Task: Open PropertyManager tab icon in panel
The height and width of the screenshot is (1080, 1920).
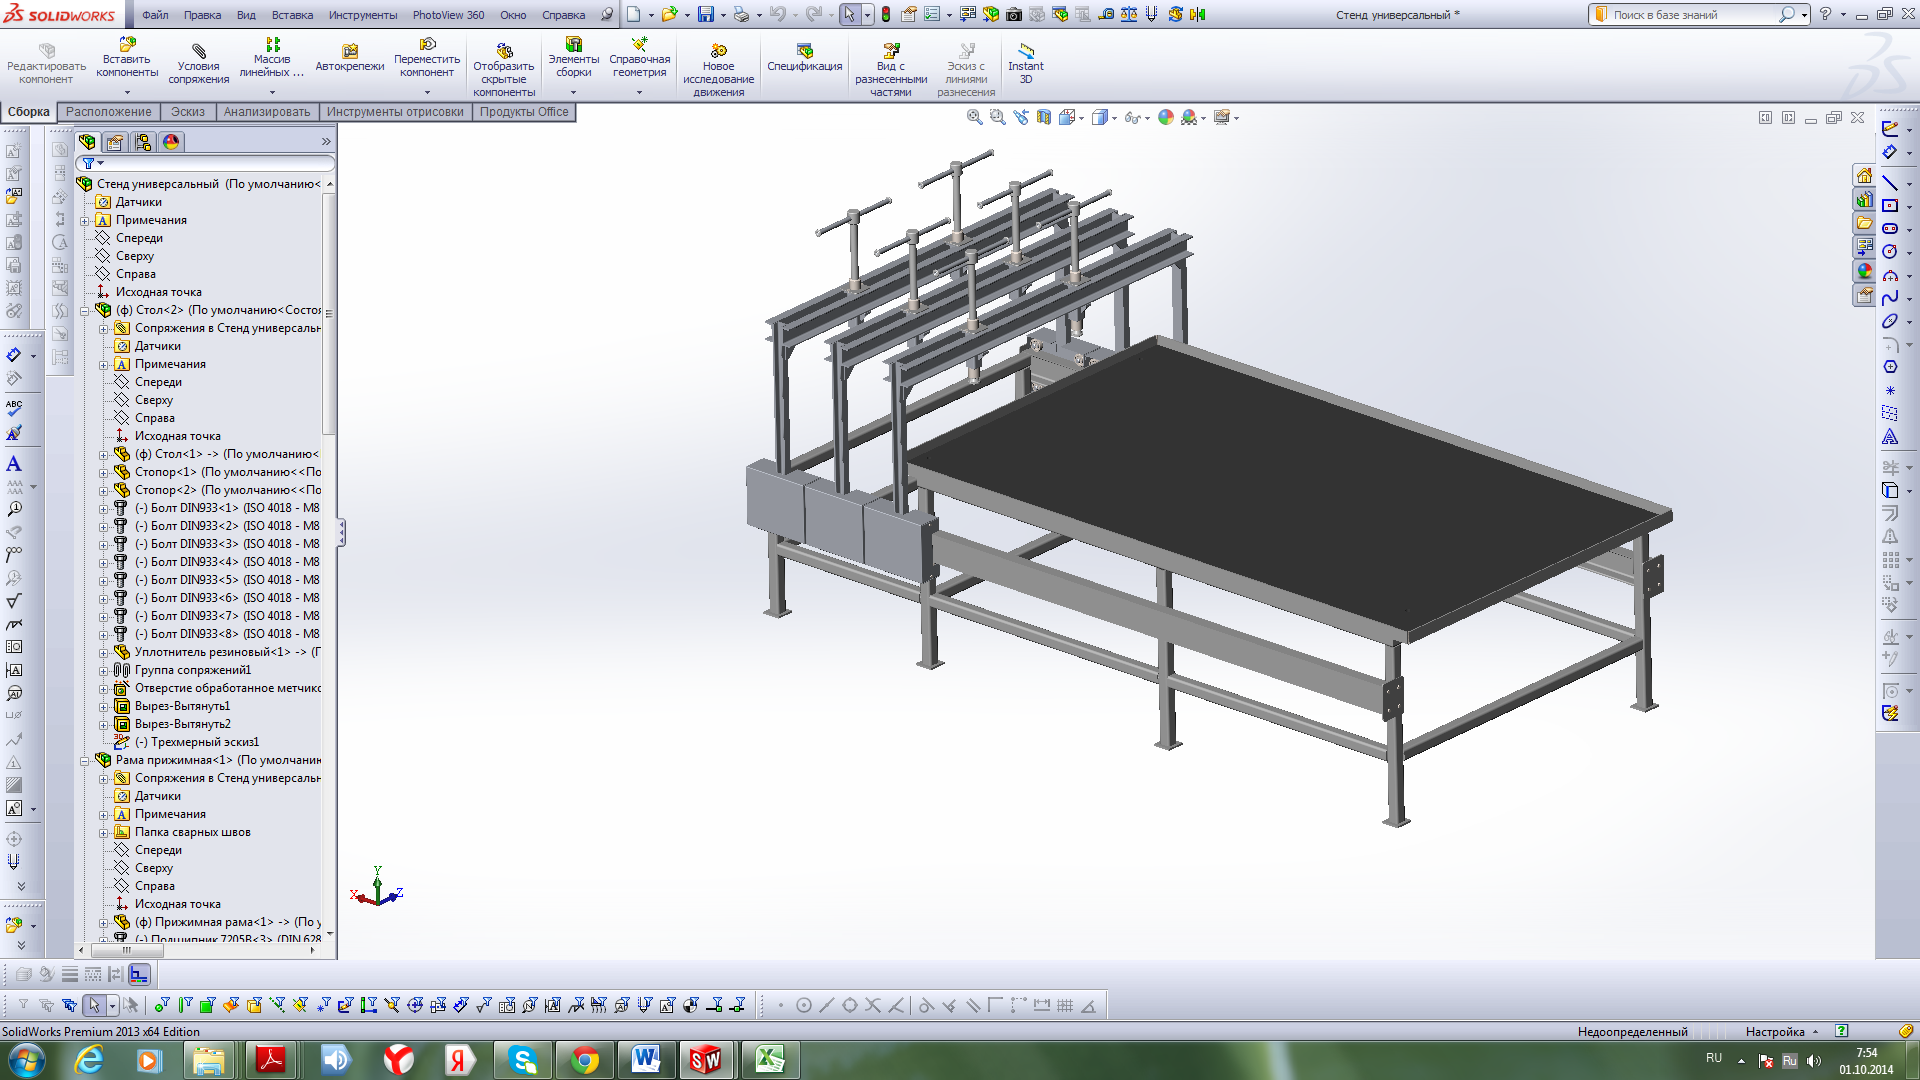Action: 115,142
